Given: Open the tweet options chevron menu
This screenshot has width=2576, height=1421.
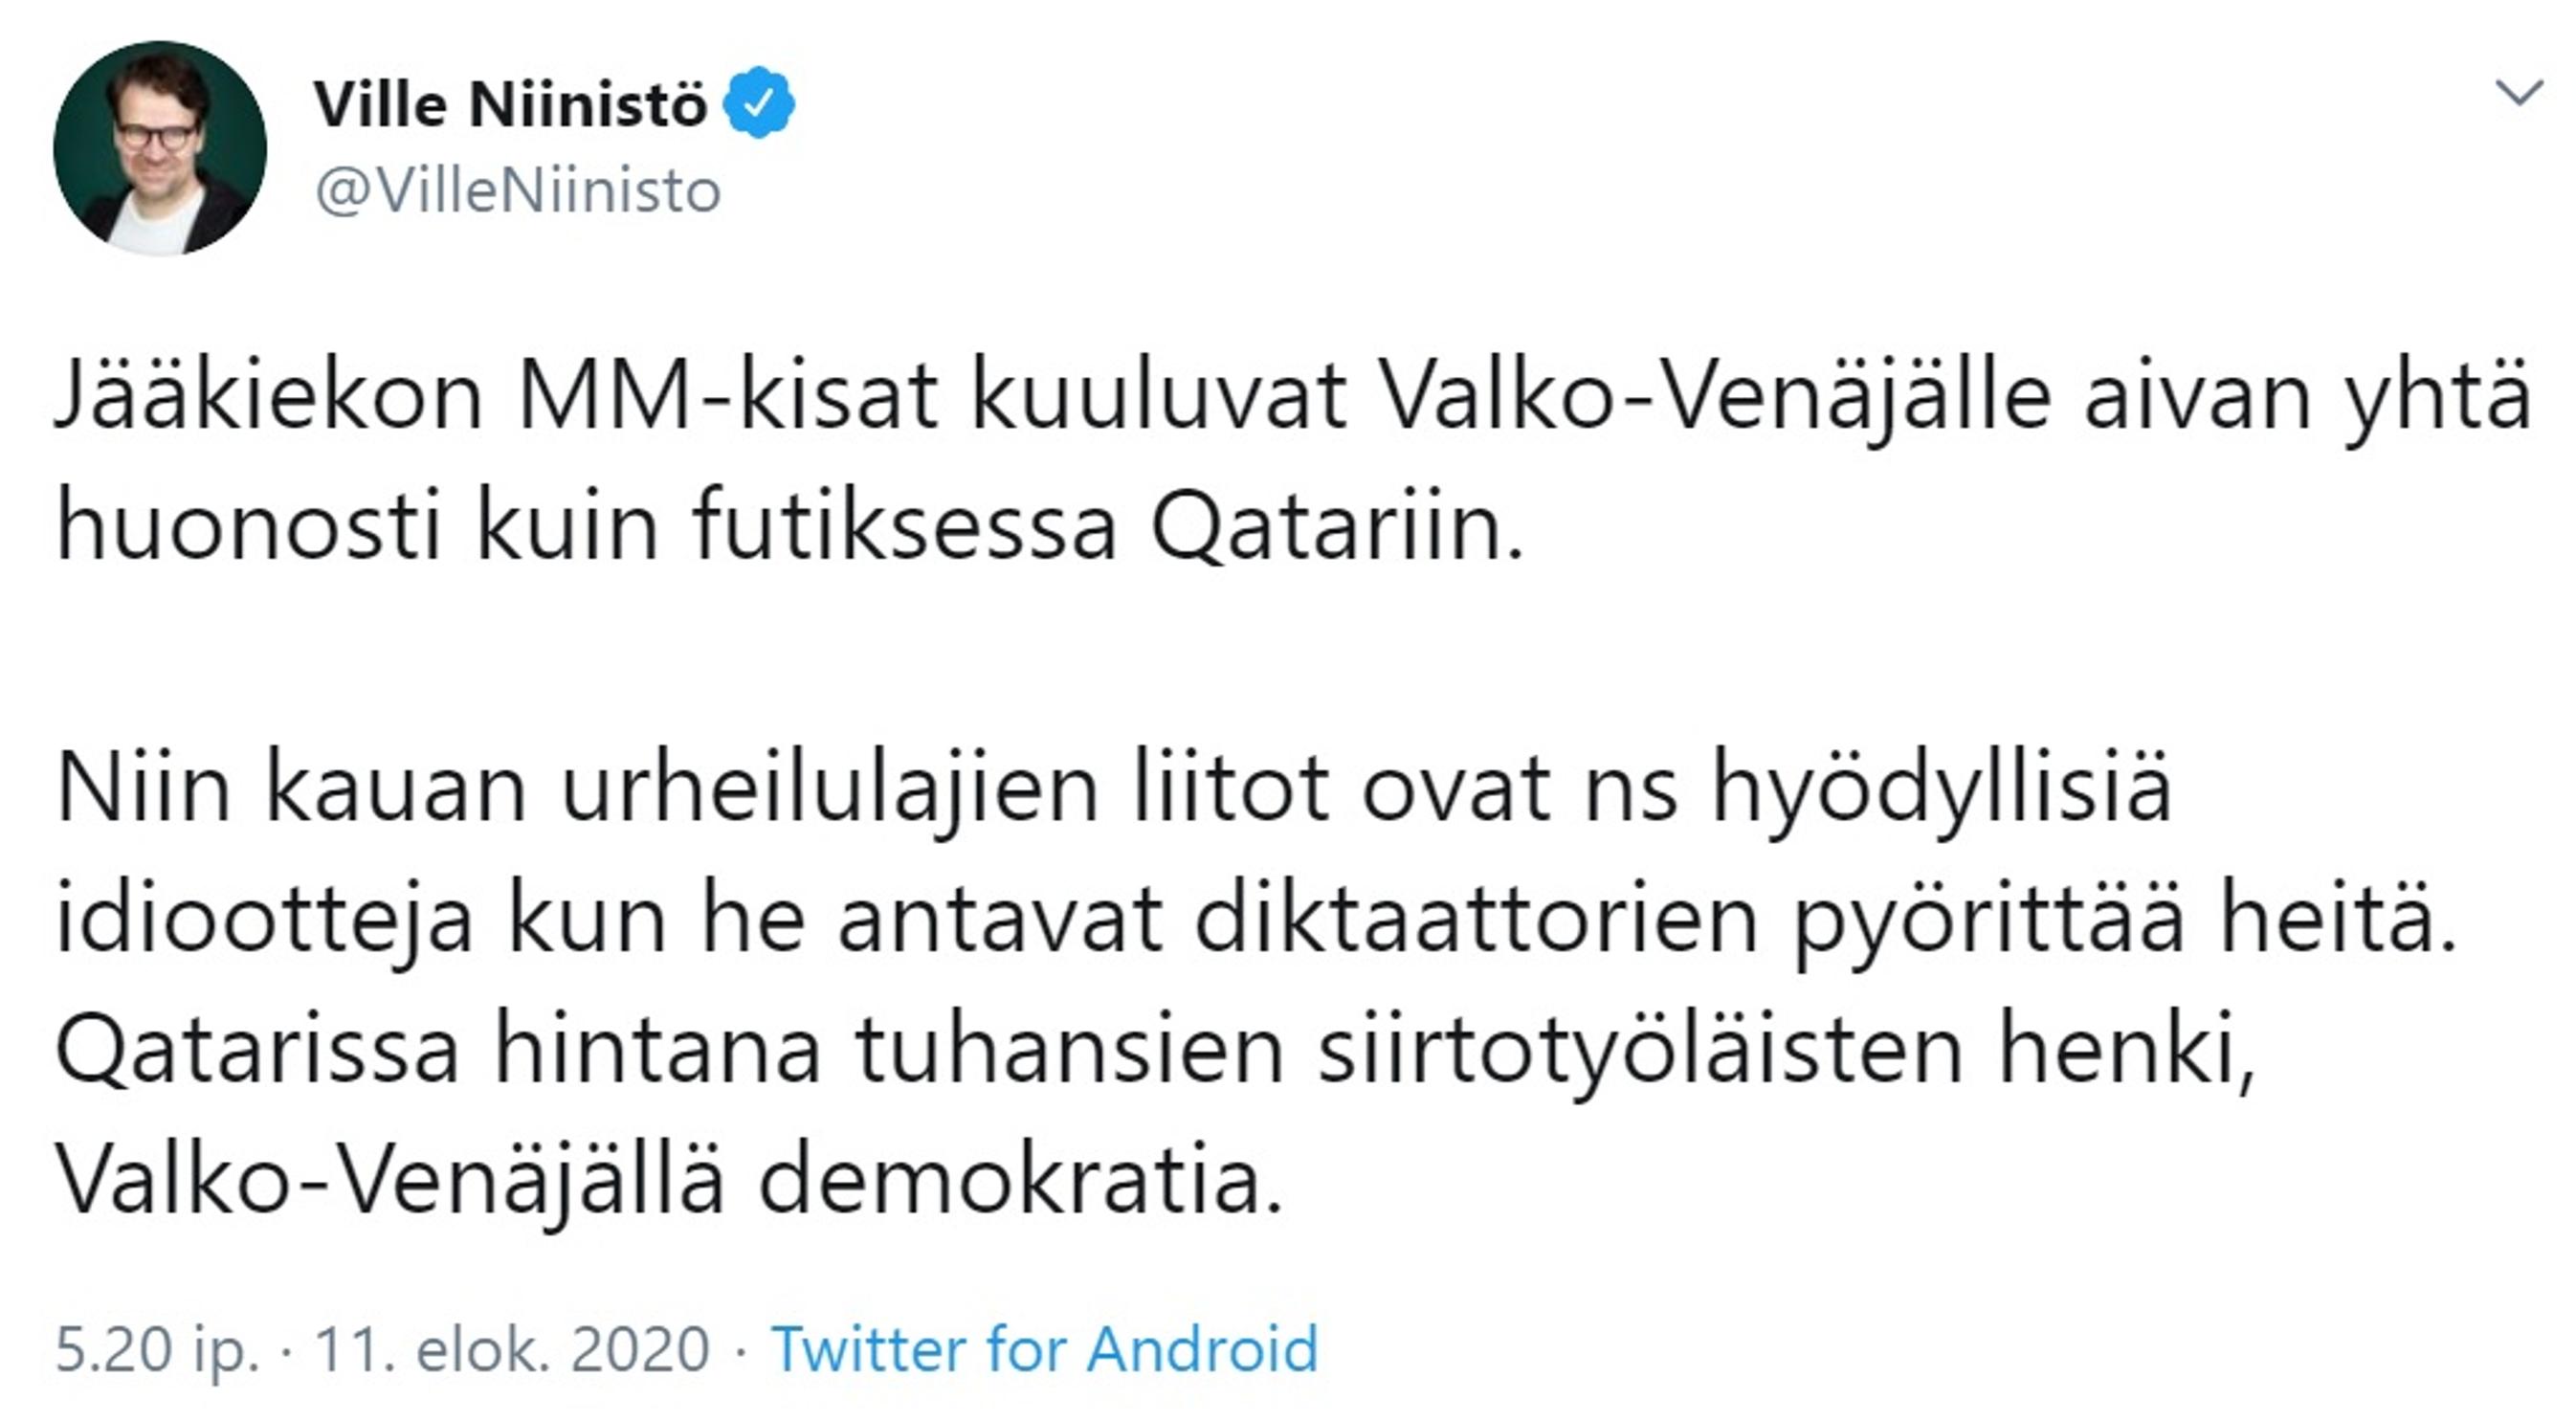Looking at the screenshot, I should (2518, 94).
